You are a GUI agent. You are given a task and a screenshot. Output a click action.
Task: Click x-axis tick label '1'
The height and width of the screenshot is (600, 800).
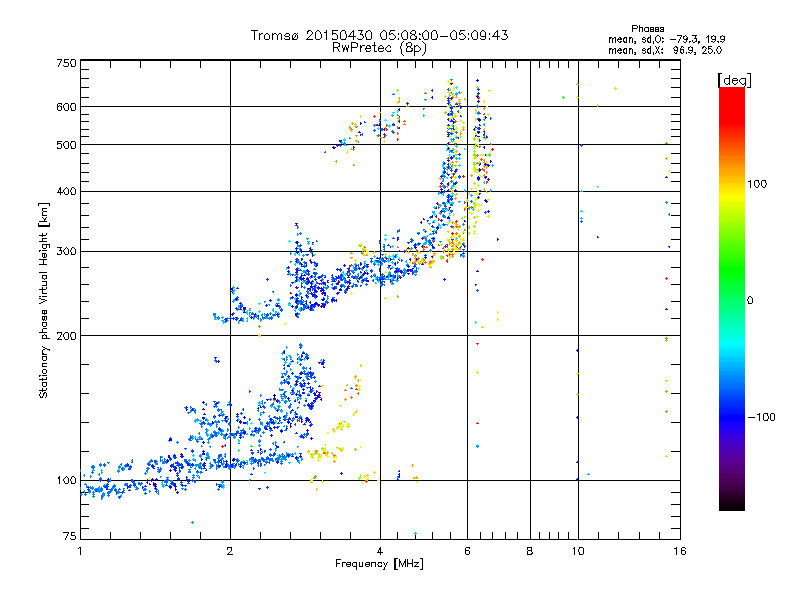pyautogui.click(x=80, y=551)
